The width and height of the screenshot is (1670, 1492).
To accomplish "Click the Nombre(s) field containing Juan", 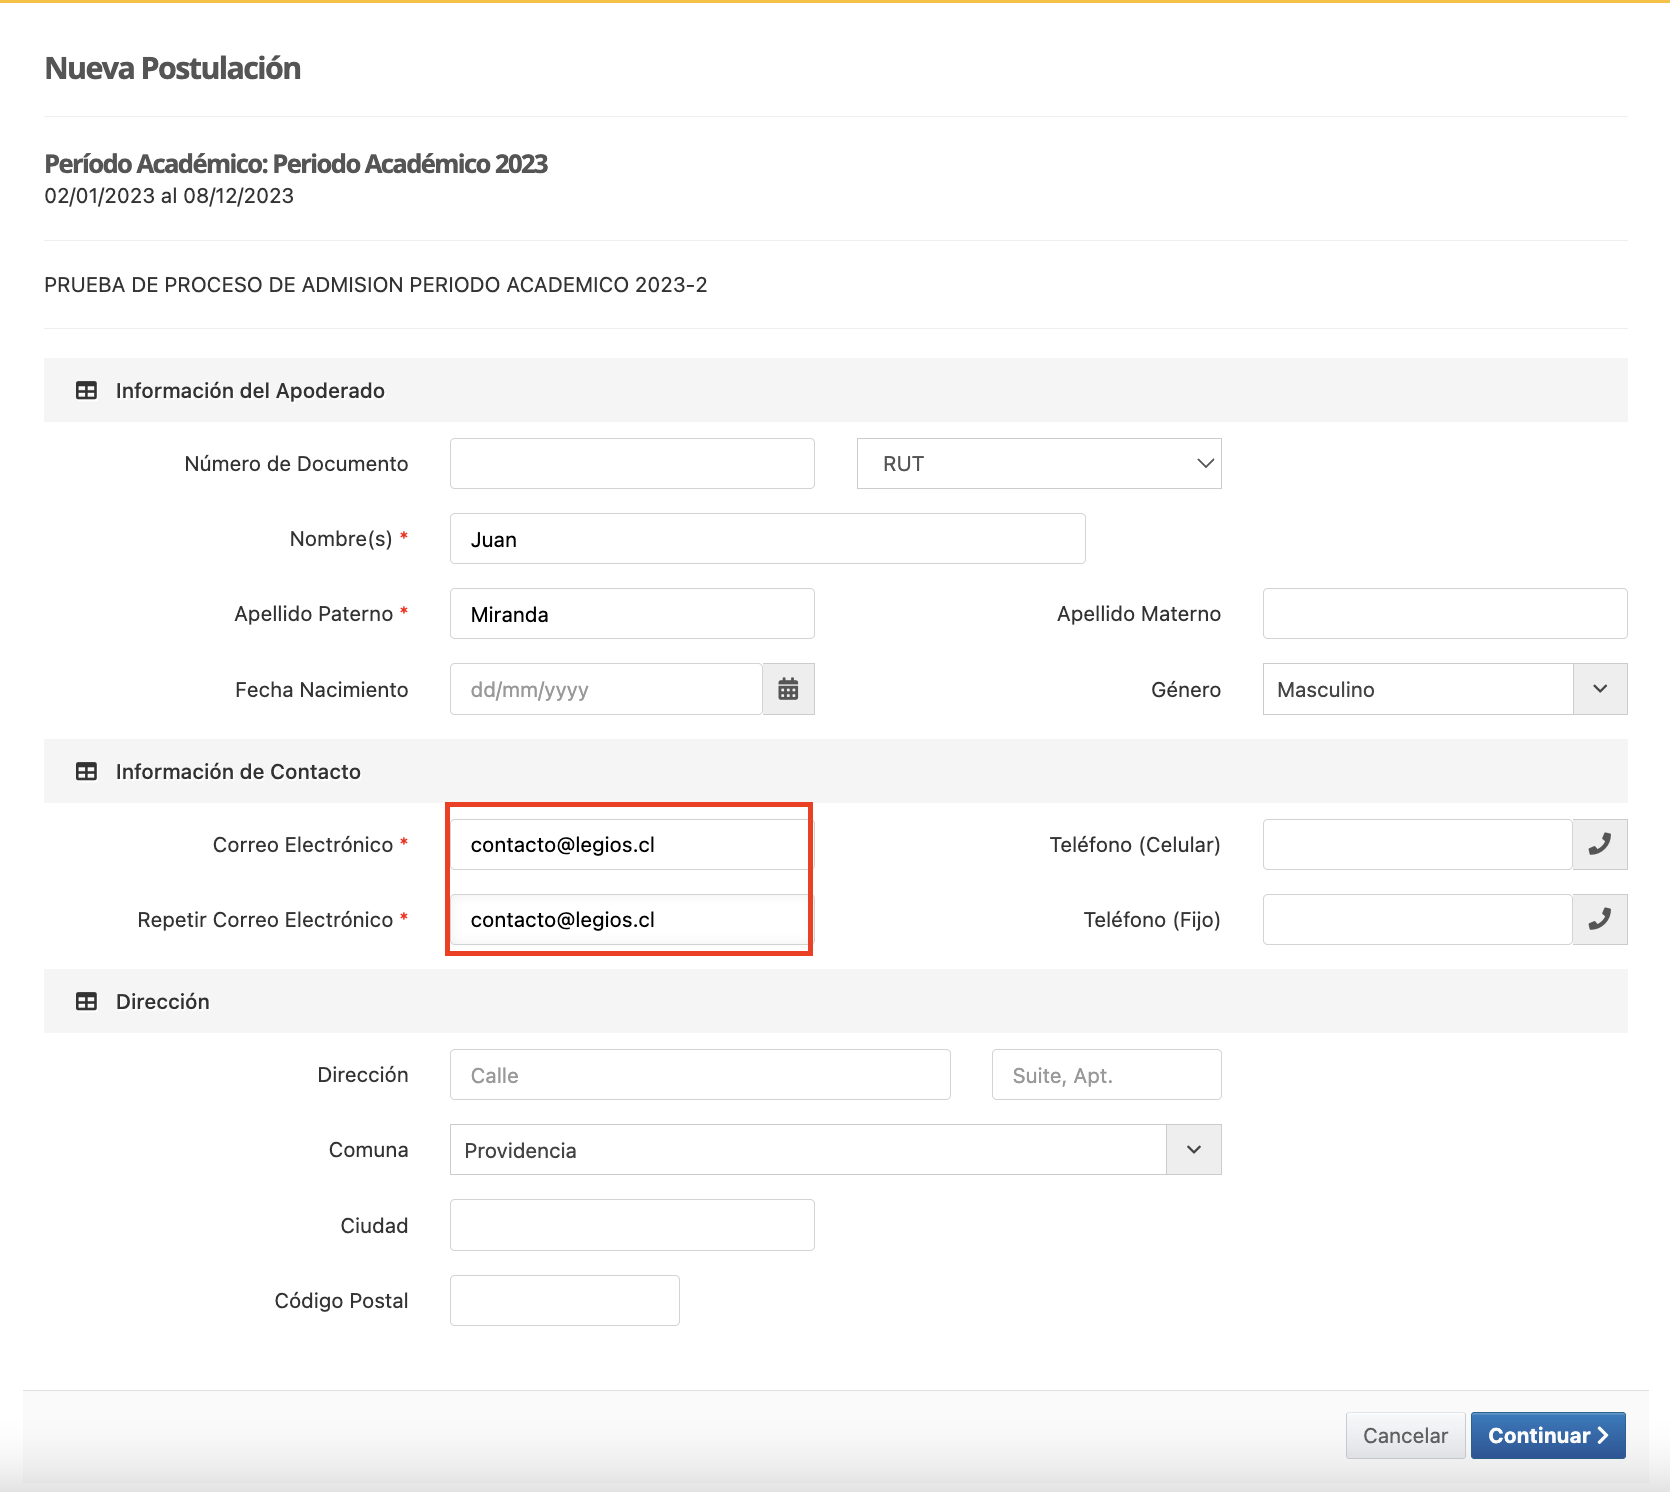I will (767, 539).
